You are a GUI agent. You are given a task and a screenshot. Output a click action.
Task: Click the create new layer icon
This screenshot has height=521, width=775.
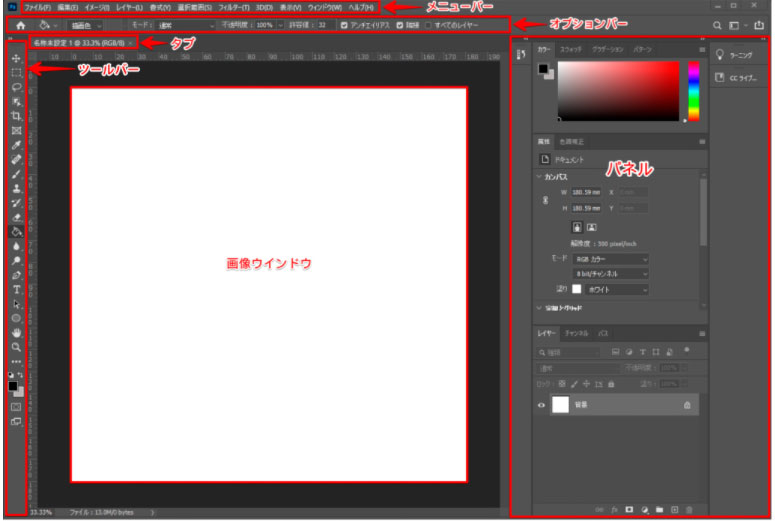point(675,510)
